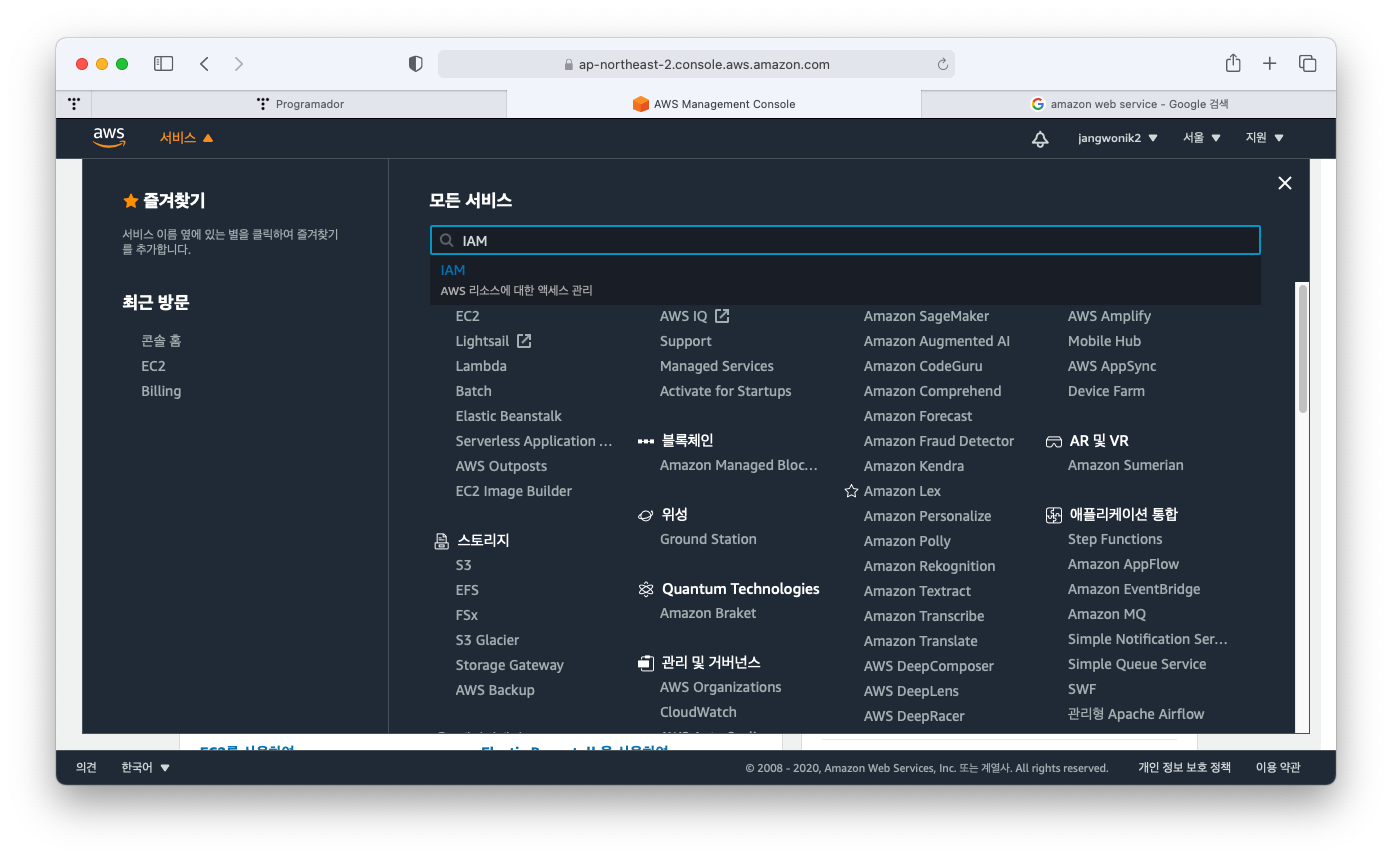Go back with the Safari back arrow
Viewport: 1392px width, 859px height.
click(204, 64)
